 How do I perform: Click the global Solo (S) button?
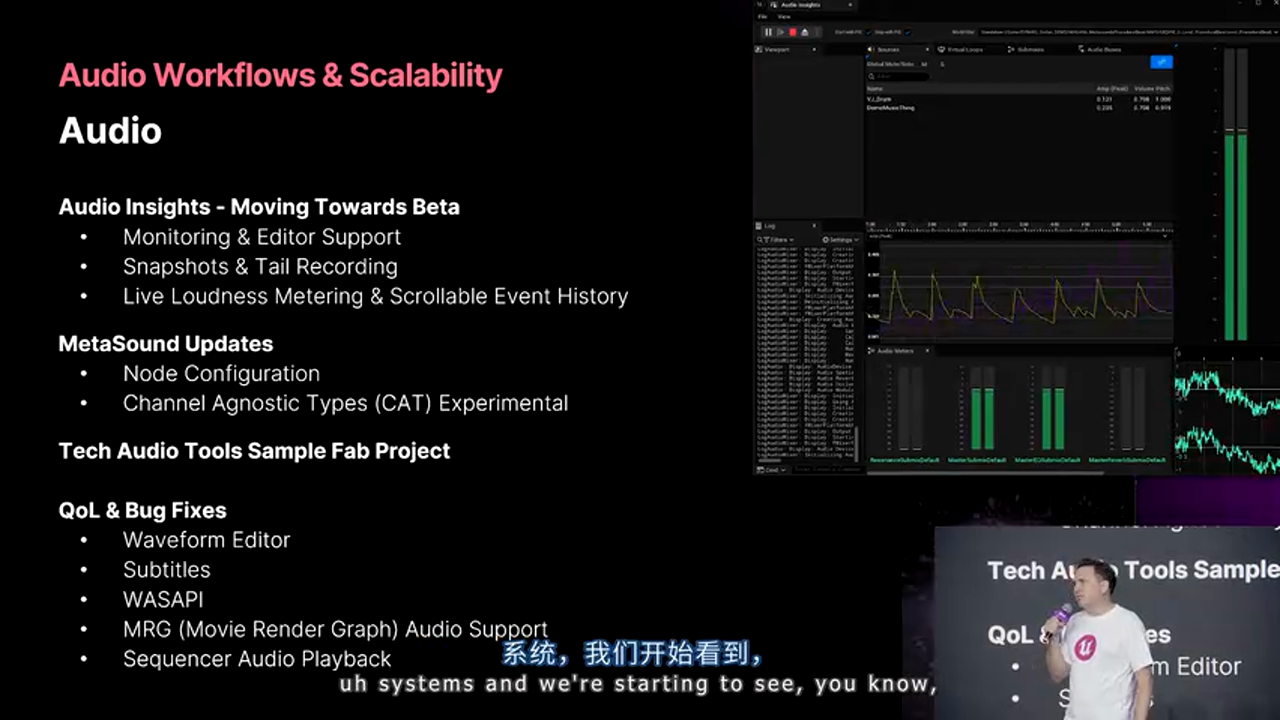[x=941, y=64]
